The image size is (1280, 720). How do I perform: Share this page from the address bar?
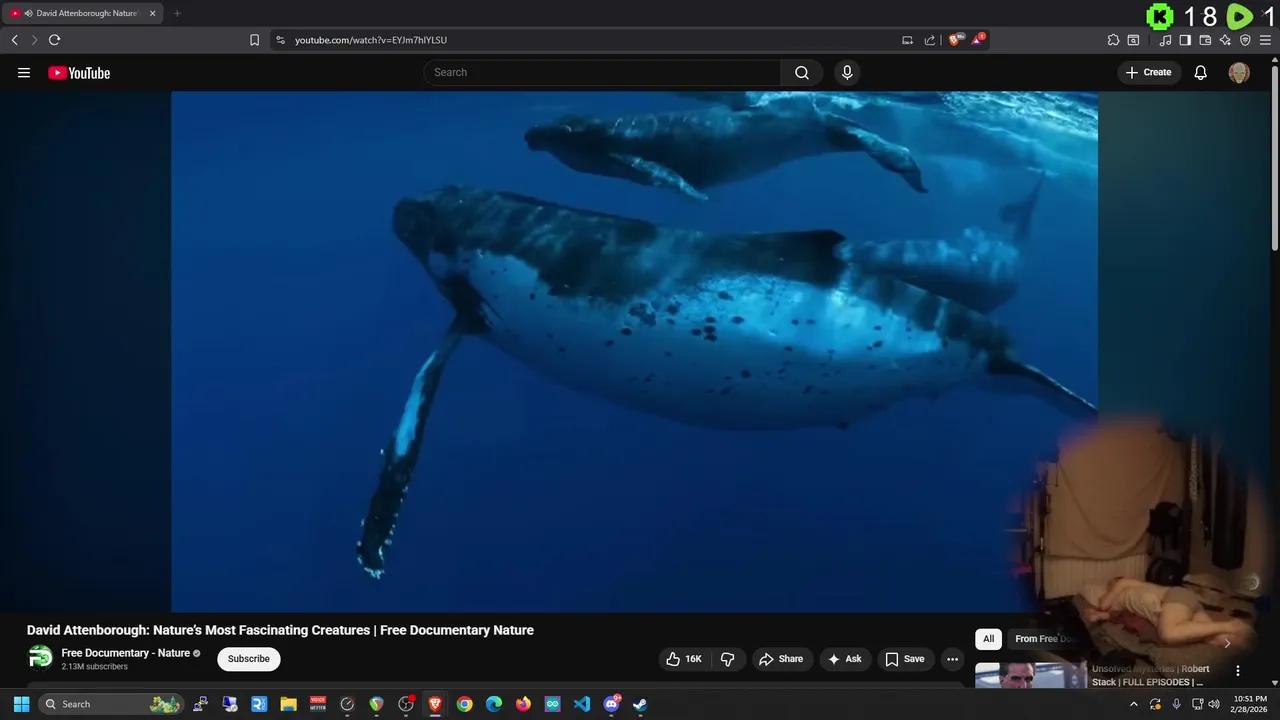930,40
